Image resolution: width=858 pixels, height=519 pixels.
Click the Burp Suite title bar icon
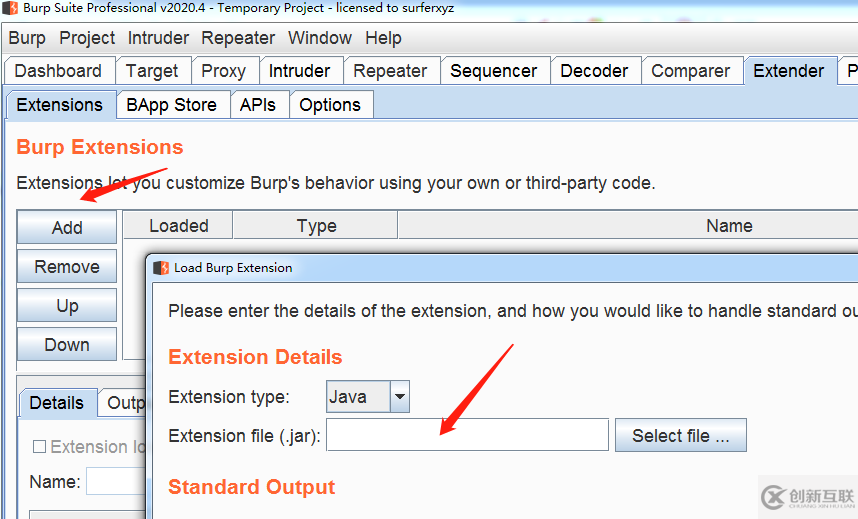[x=9, y=9]
